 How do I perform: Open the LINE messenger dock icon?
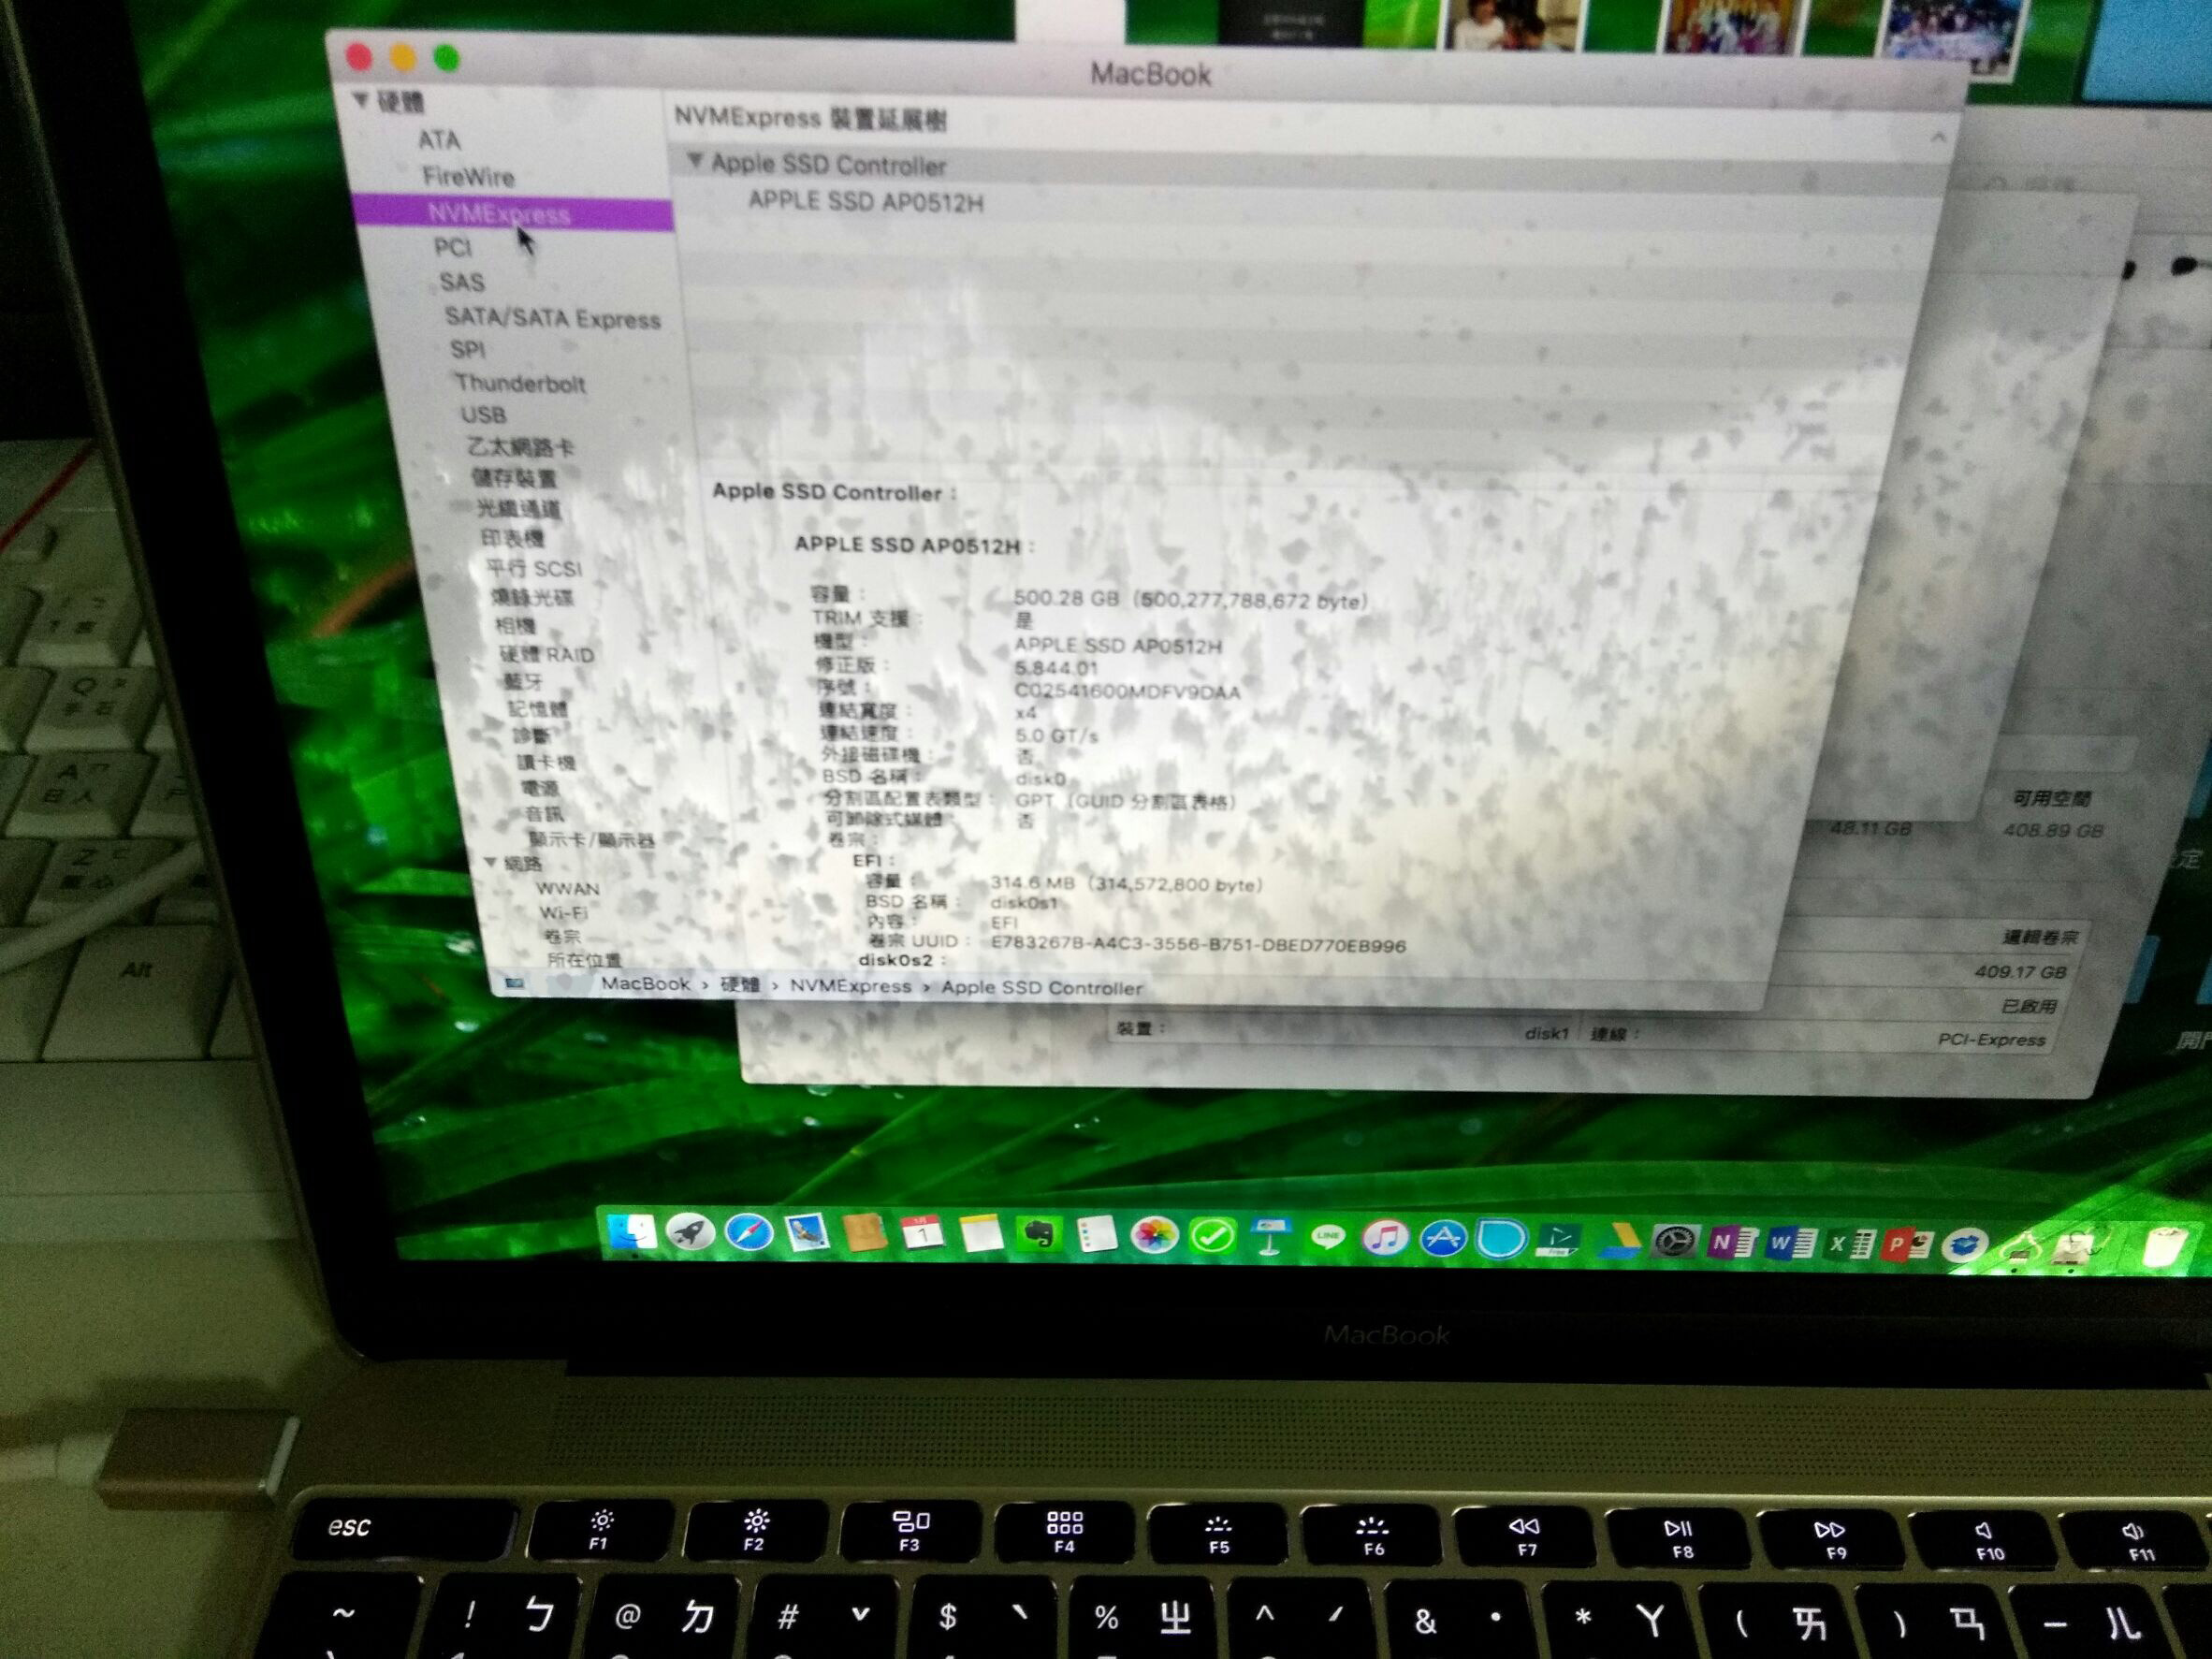[1327, 1238]
